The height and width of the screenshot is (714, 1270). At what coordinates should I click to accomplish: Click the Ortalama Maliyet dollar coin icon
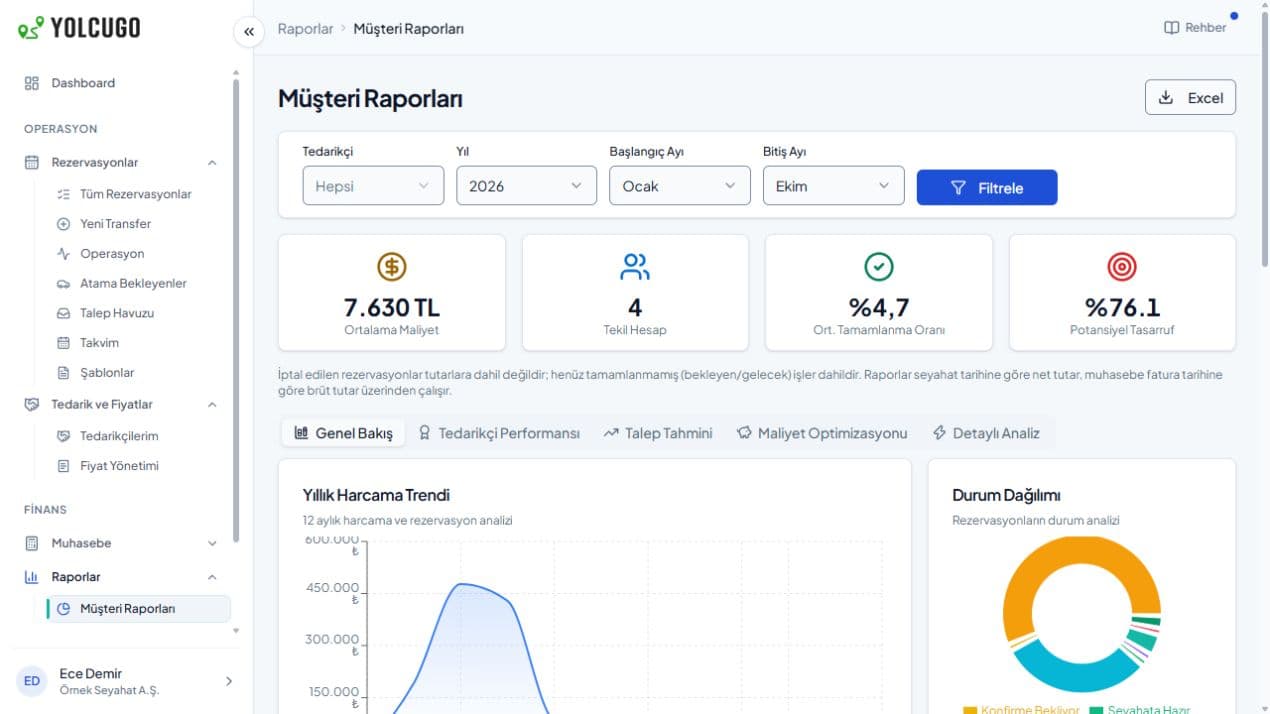(392, 266)
